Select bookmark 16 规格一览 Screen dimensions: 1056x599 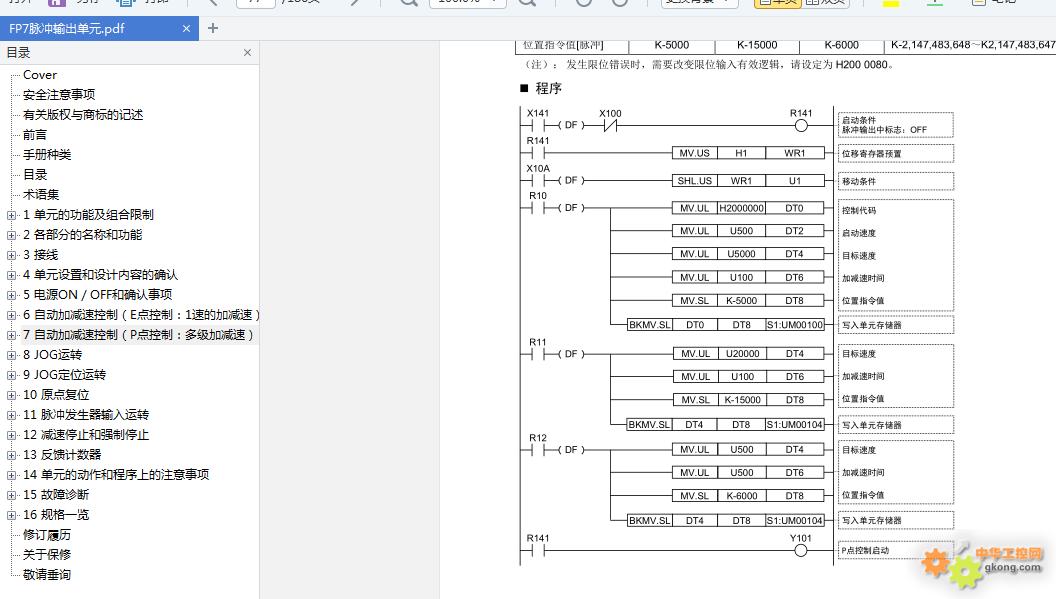pyautogui.click(x=56, y=515)
